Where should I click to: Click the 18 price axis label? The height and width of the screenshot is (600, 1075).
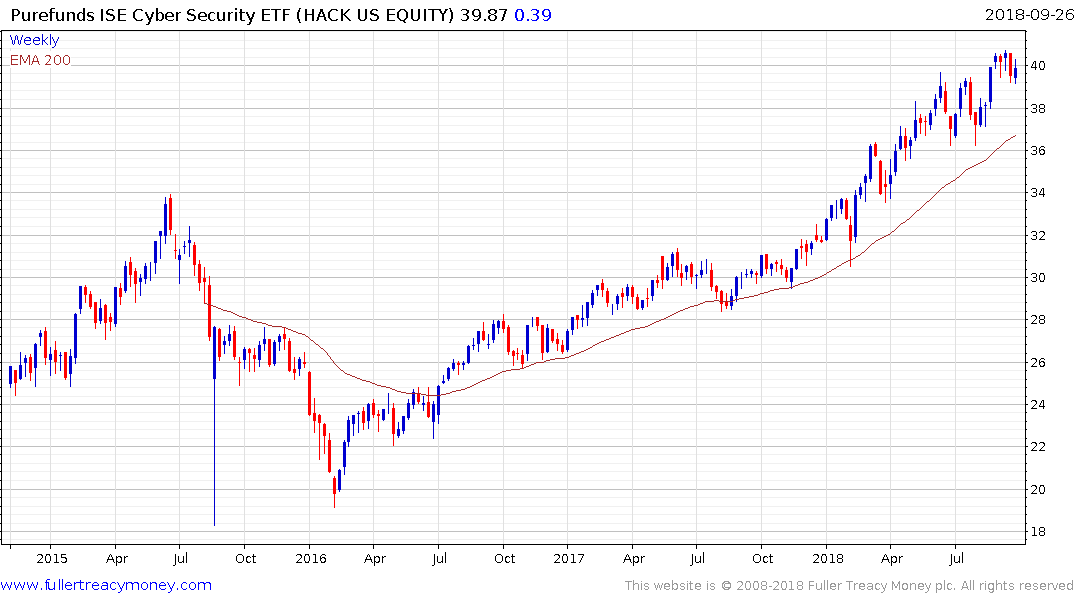pos(1037,531)
